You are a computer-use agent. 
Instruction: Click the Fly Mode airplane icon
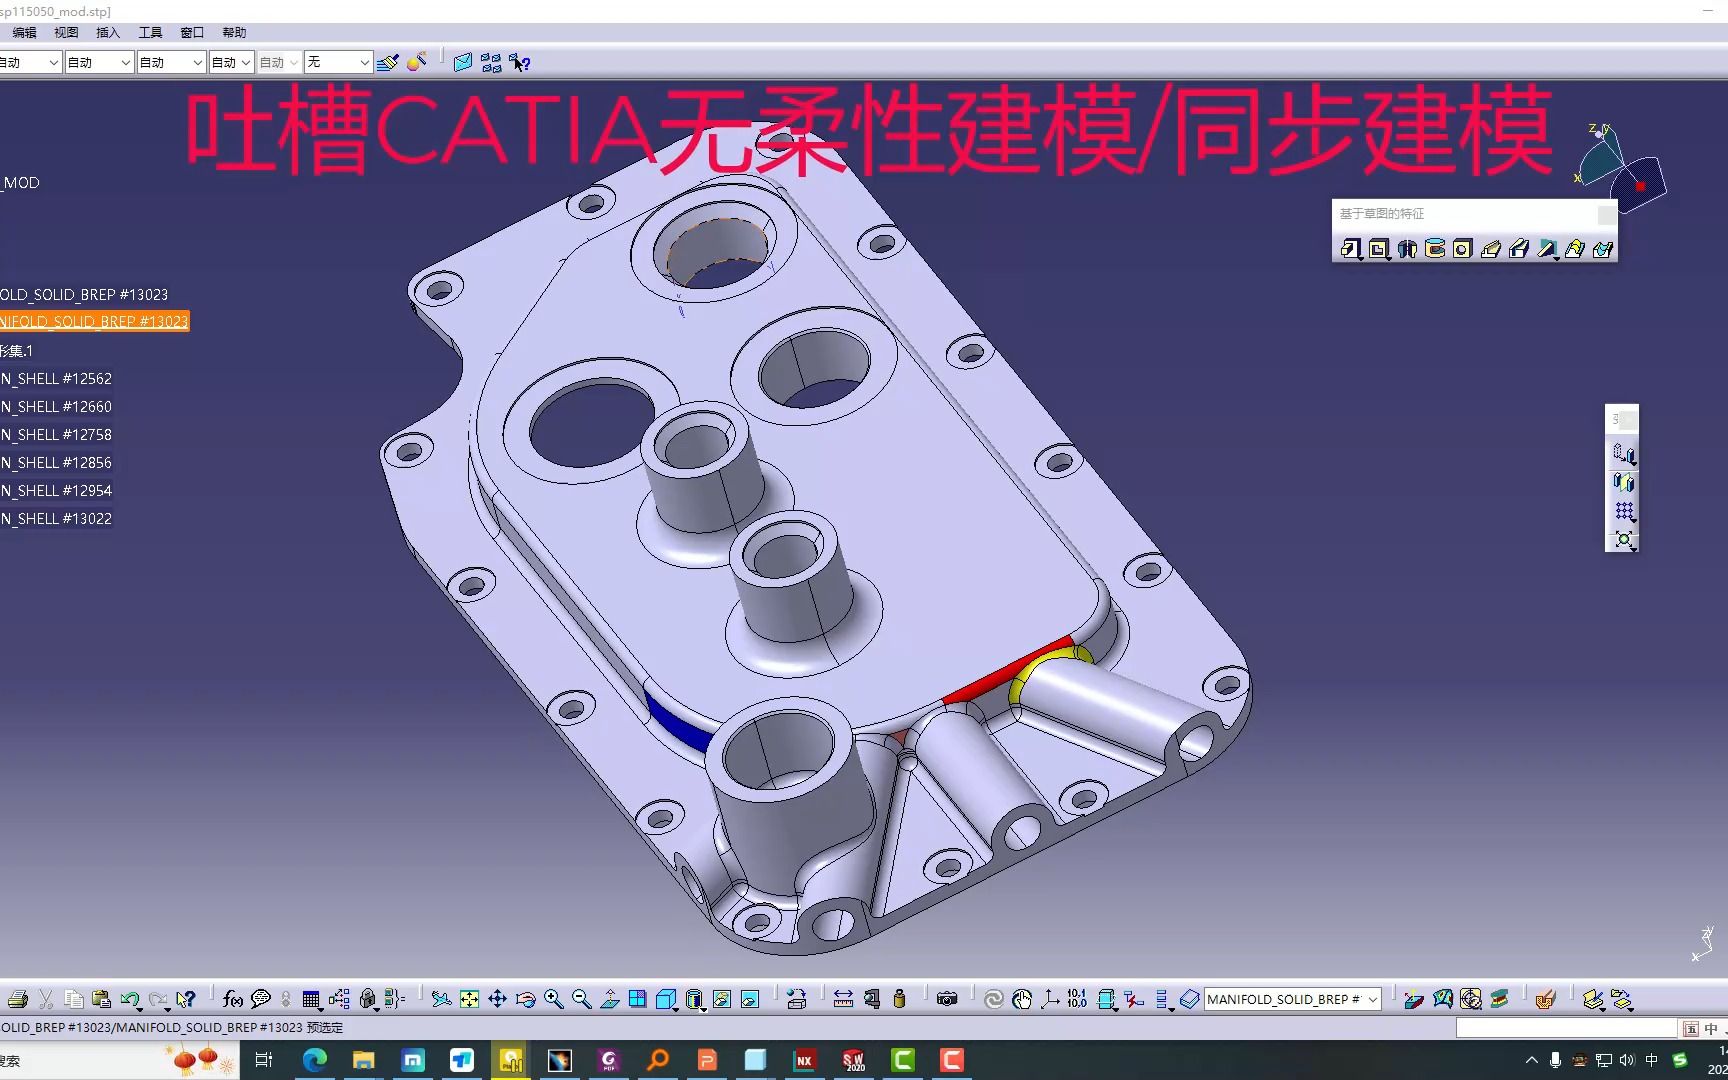pyautogui.click(x=441, y=999)
